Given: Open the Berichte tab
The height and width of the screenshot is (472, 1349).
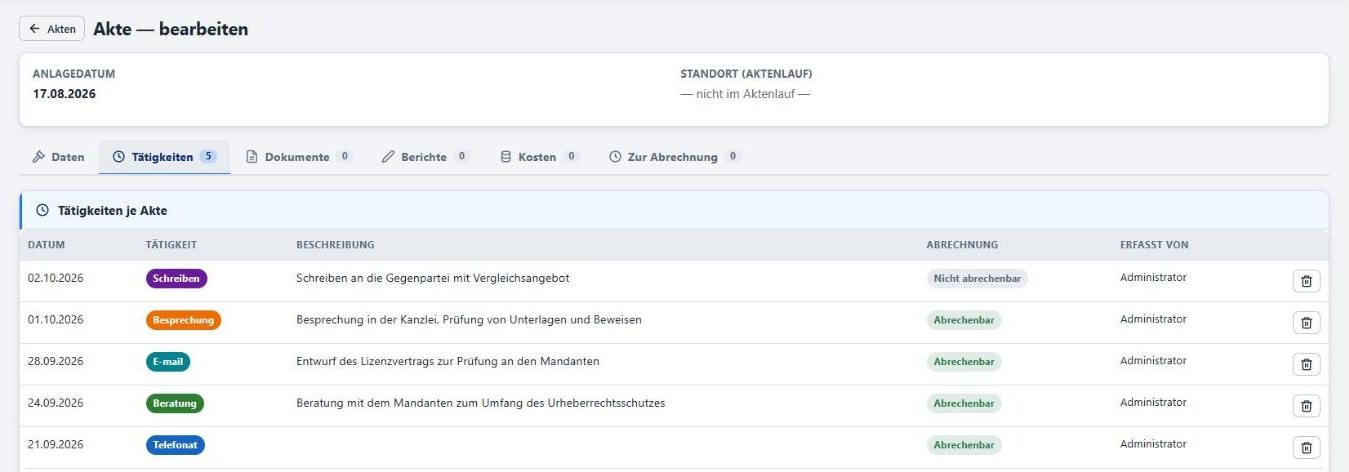Looking at the screenshot, I should [x=426, y=157].
